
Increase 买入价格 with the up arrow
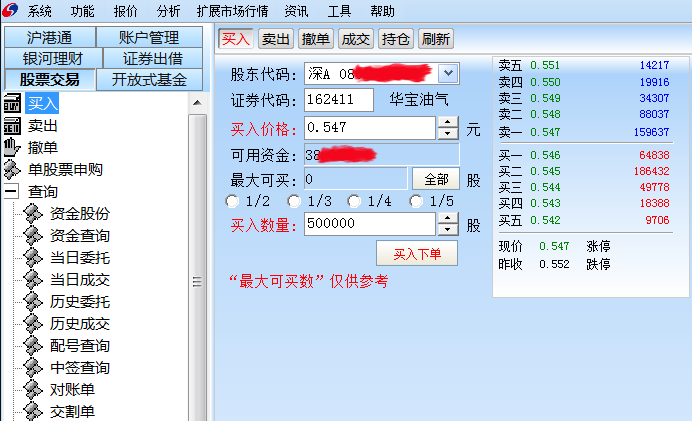tap(448, 122)
